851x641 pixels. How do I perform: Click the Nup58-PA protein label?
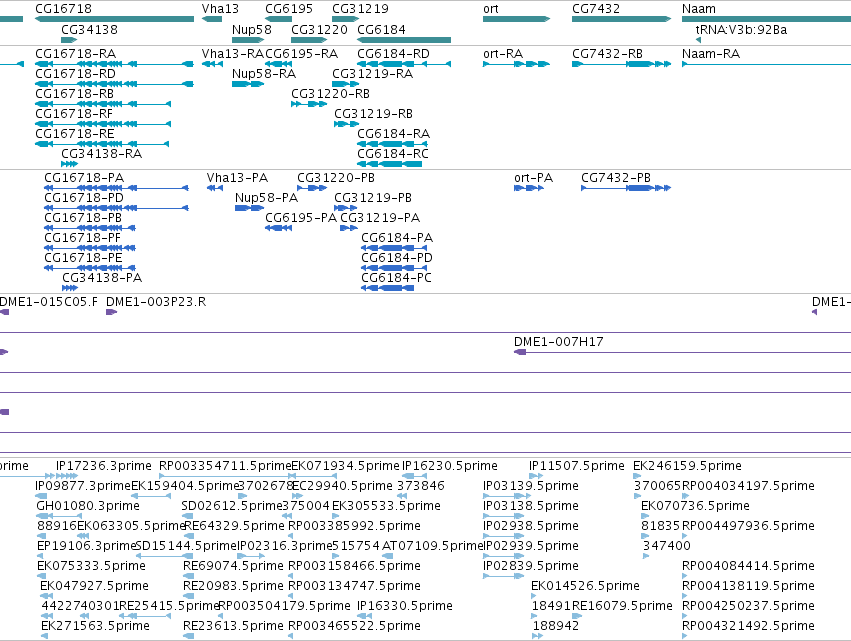click(x=266, y=198)
